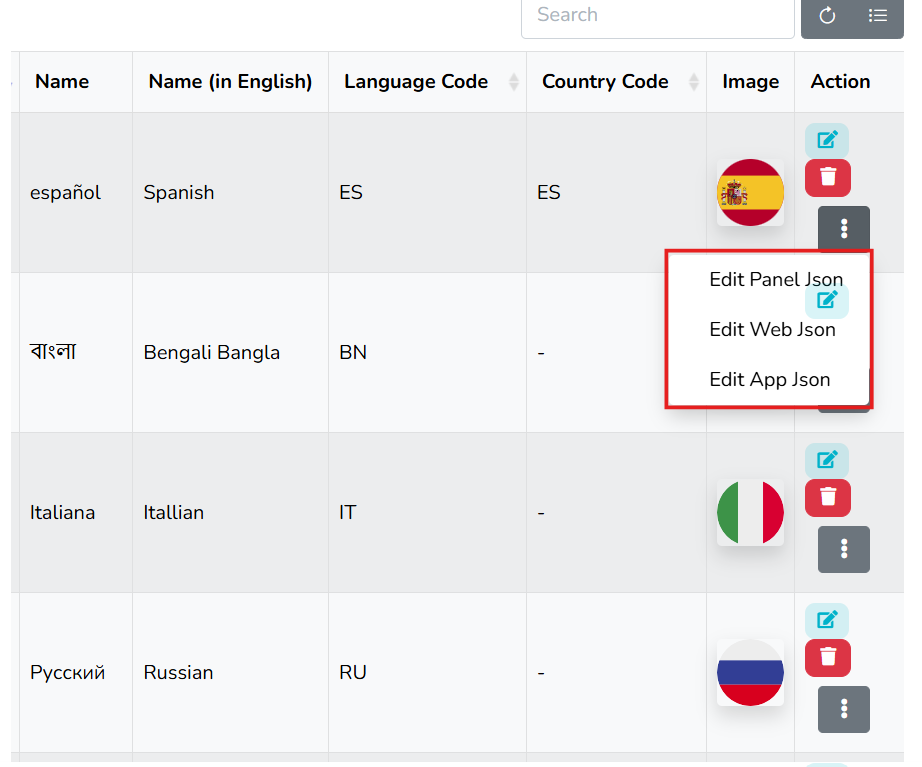Open the three-dot actions menu for Русский

[843, 709]
